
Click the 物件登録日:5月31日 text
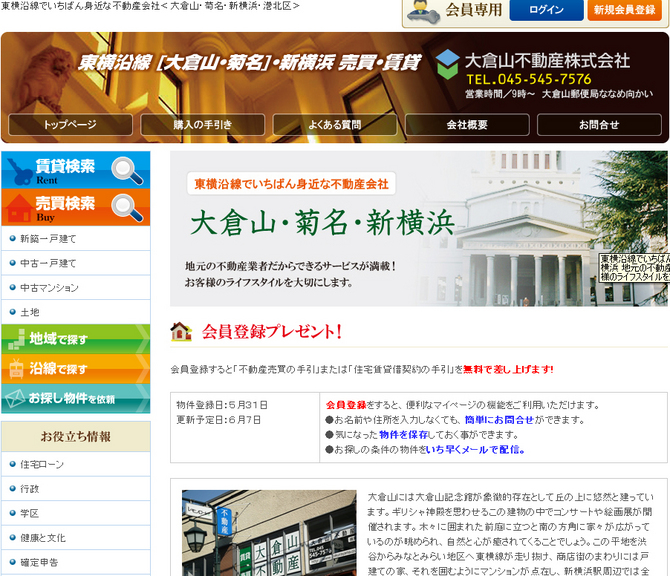click(222, 405)
